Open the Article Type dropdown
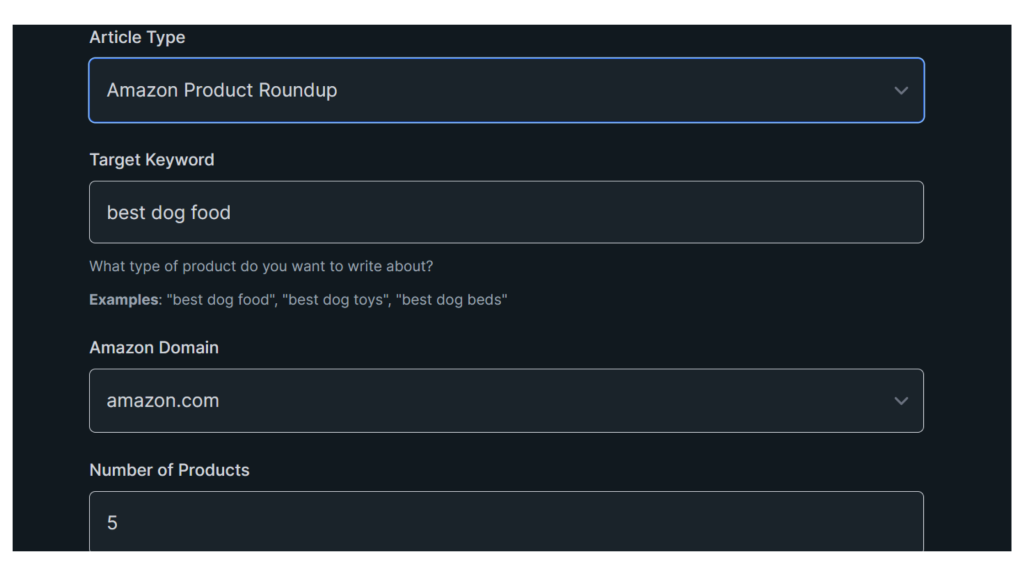Viewport: 1024px width, 576px height. coord(505,90)
